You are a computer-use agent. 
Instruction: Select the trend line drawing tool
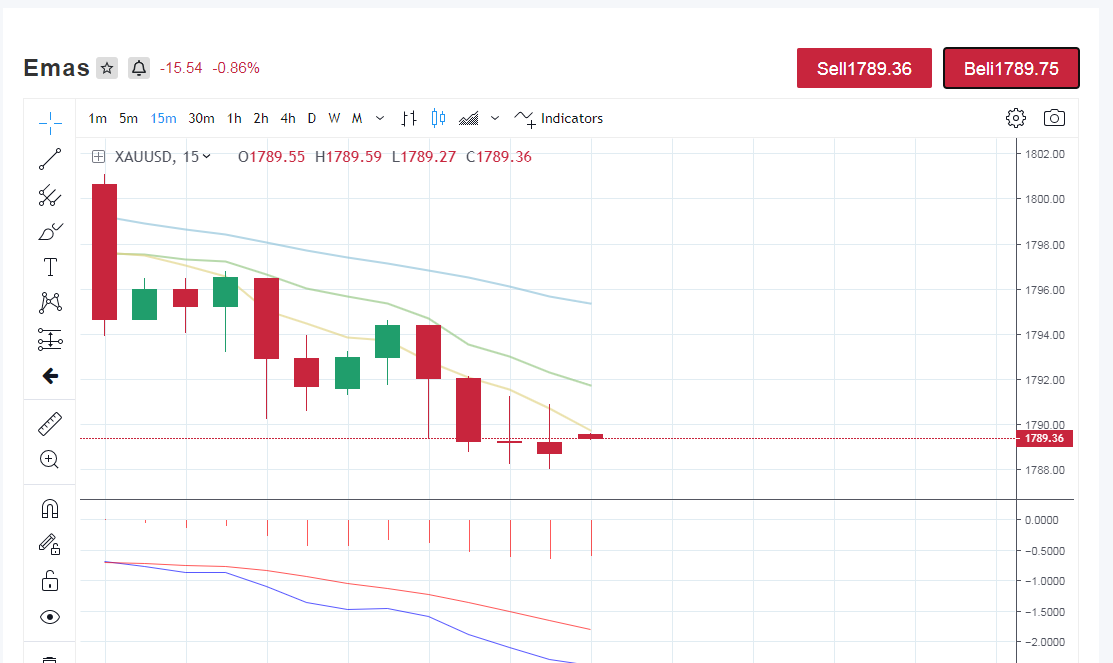(x=50, y=159)
